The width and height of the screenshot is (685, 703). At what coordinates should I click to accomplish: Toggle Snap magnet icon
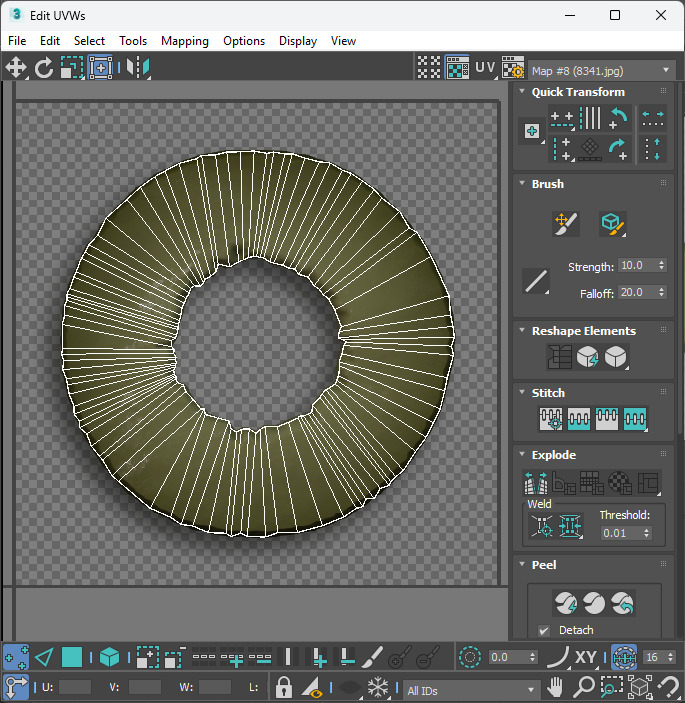pos(668,686)
